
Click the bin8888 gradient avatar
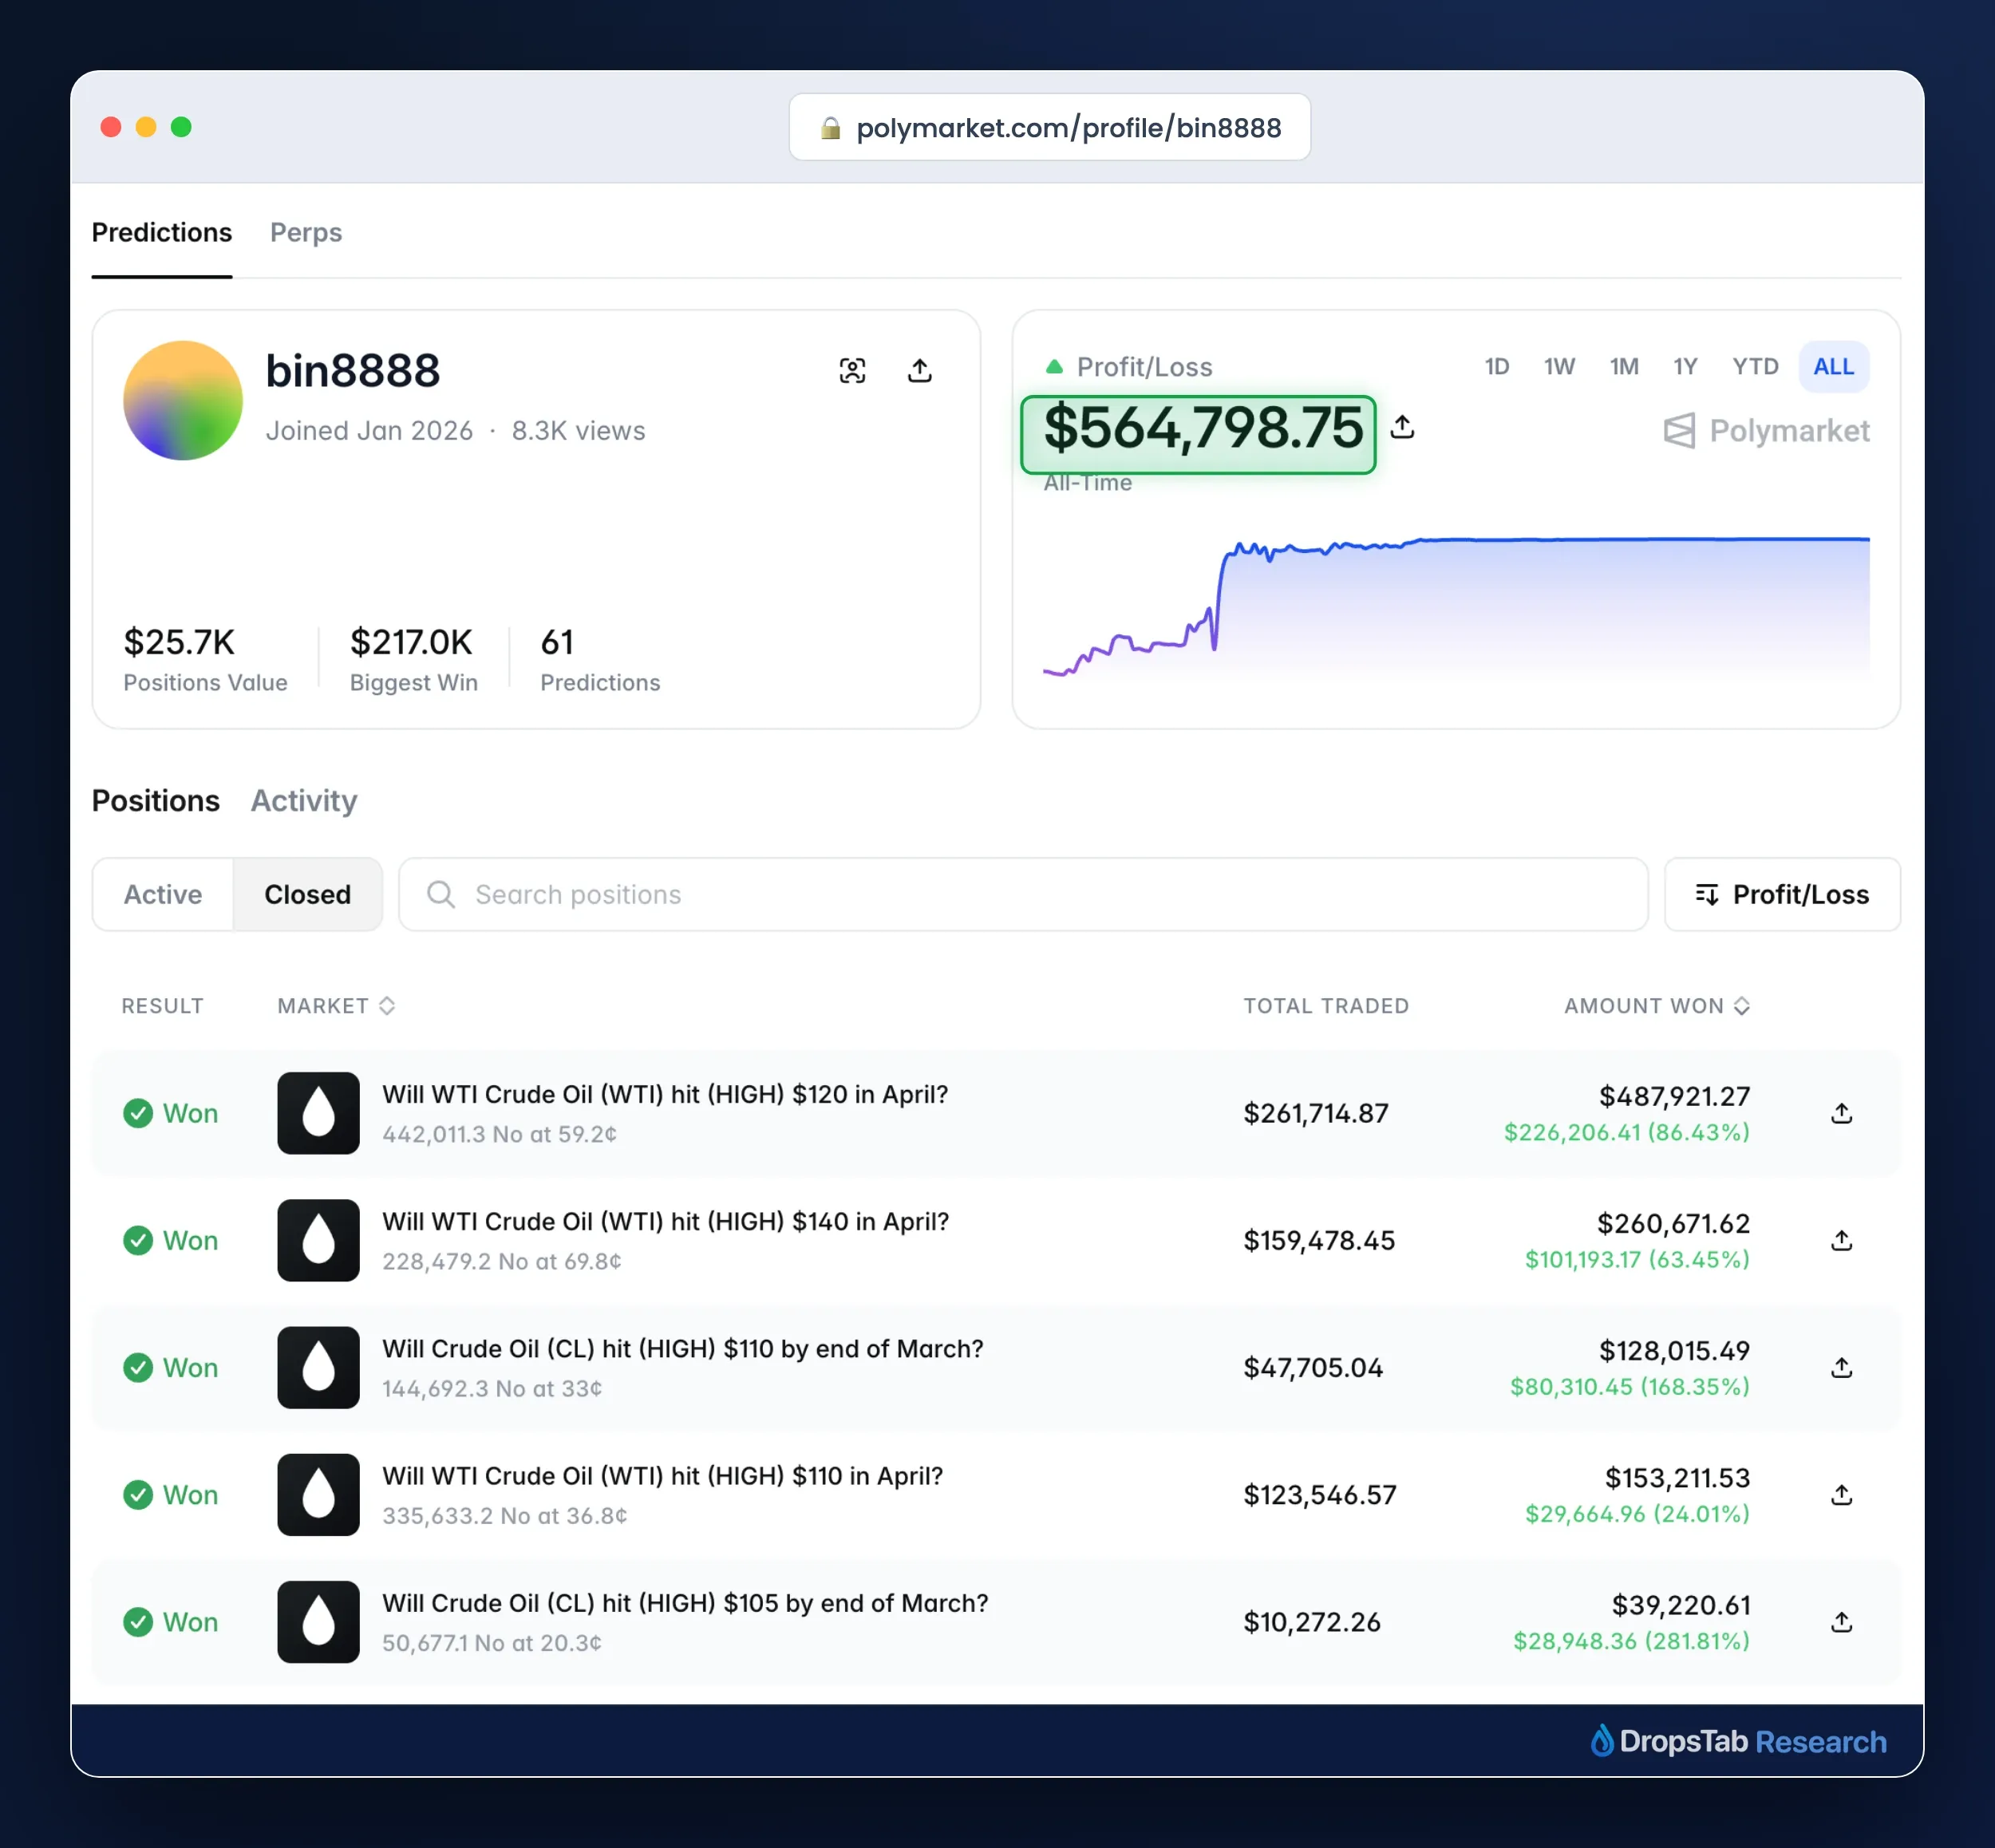(x=183, y=400)
